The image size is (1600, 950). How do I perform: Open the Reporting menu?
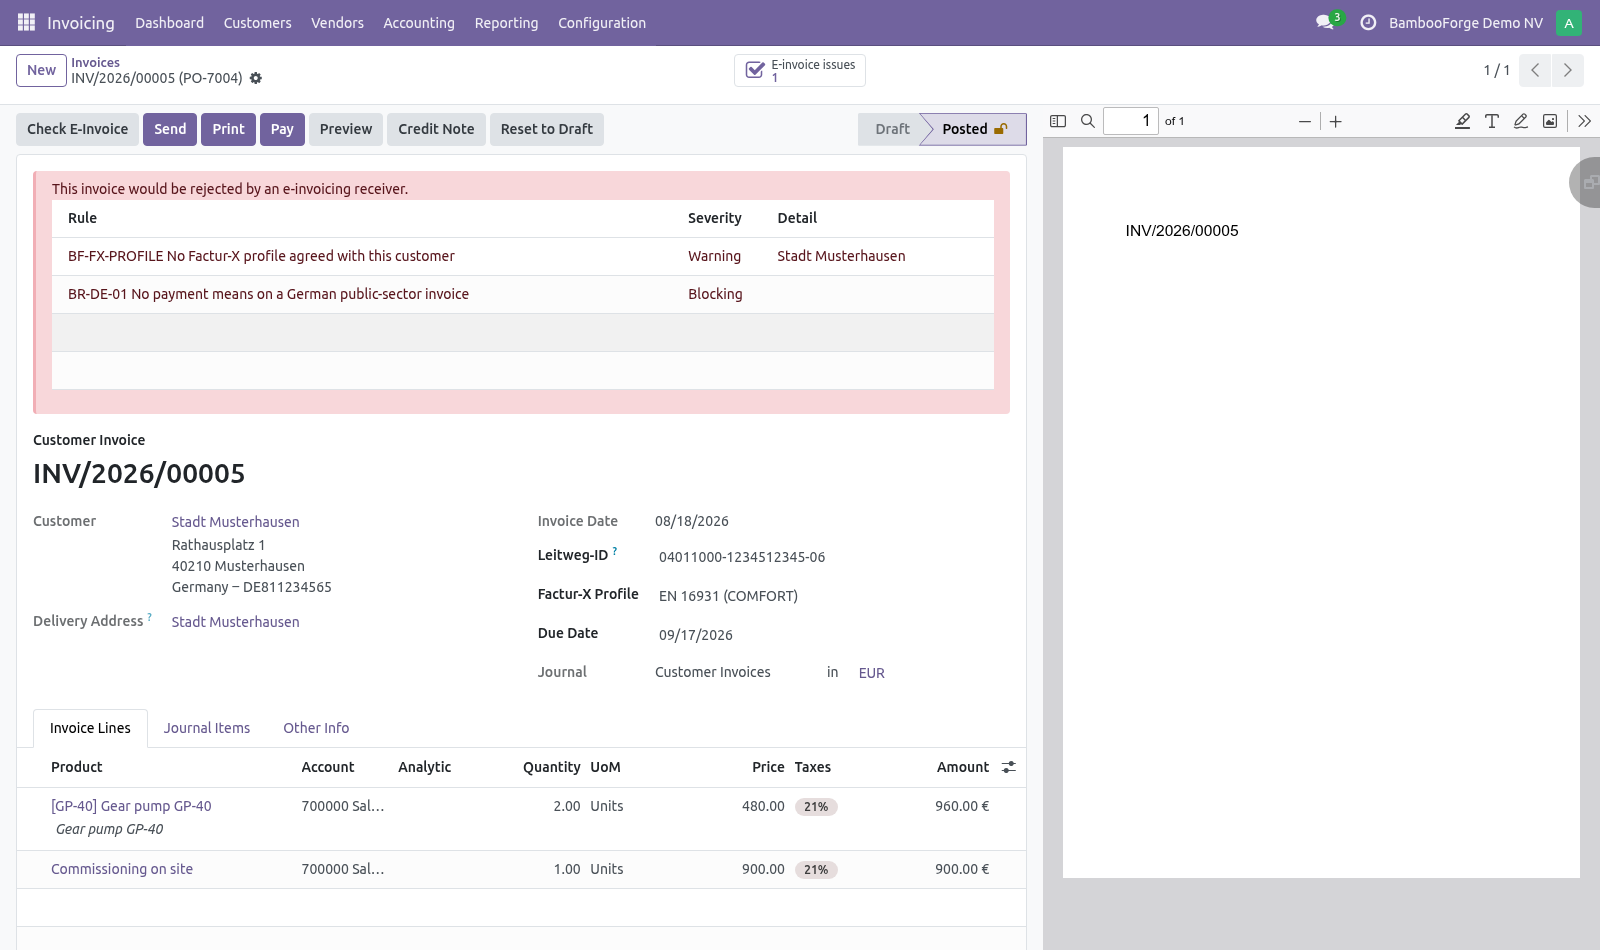coord(506,22)
